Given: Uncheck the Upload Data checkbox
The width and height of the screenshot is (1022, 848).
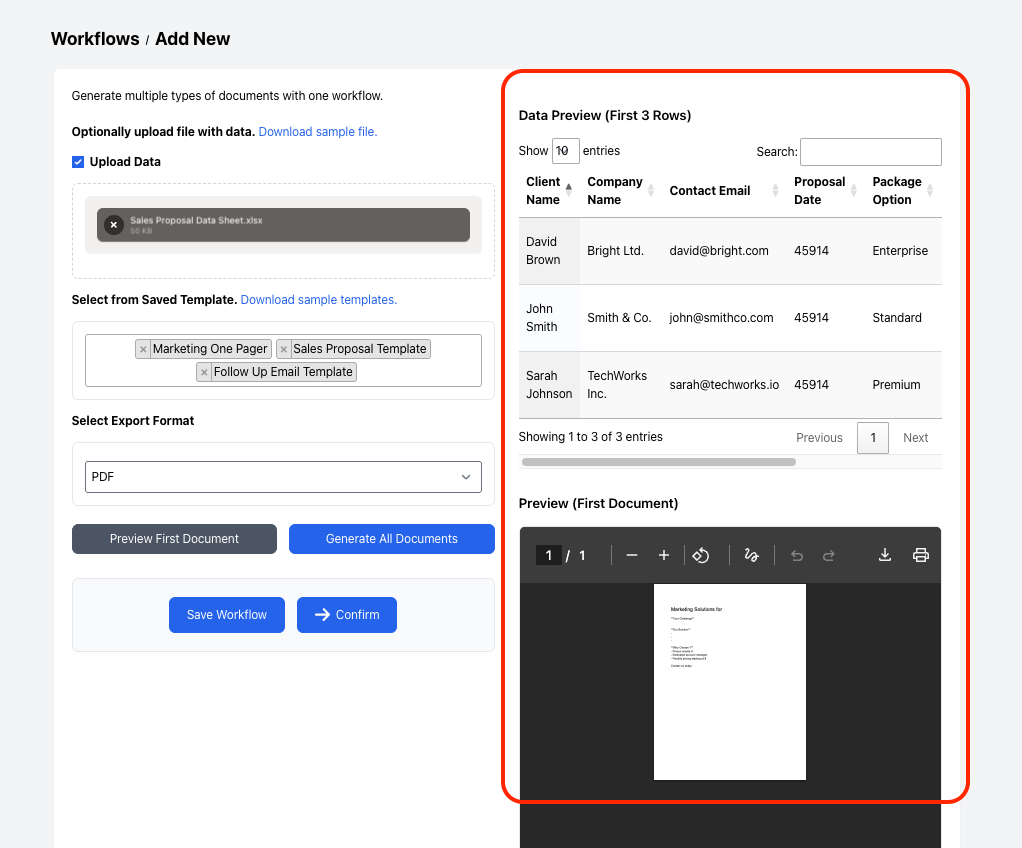Looking at the screenshot, I should [77, 161].
